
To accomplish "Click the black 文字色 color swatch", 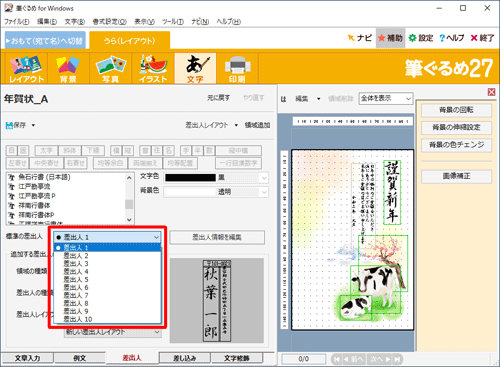I will point(191,178).
